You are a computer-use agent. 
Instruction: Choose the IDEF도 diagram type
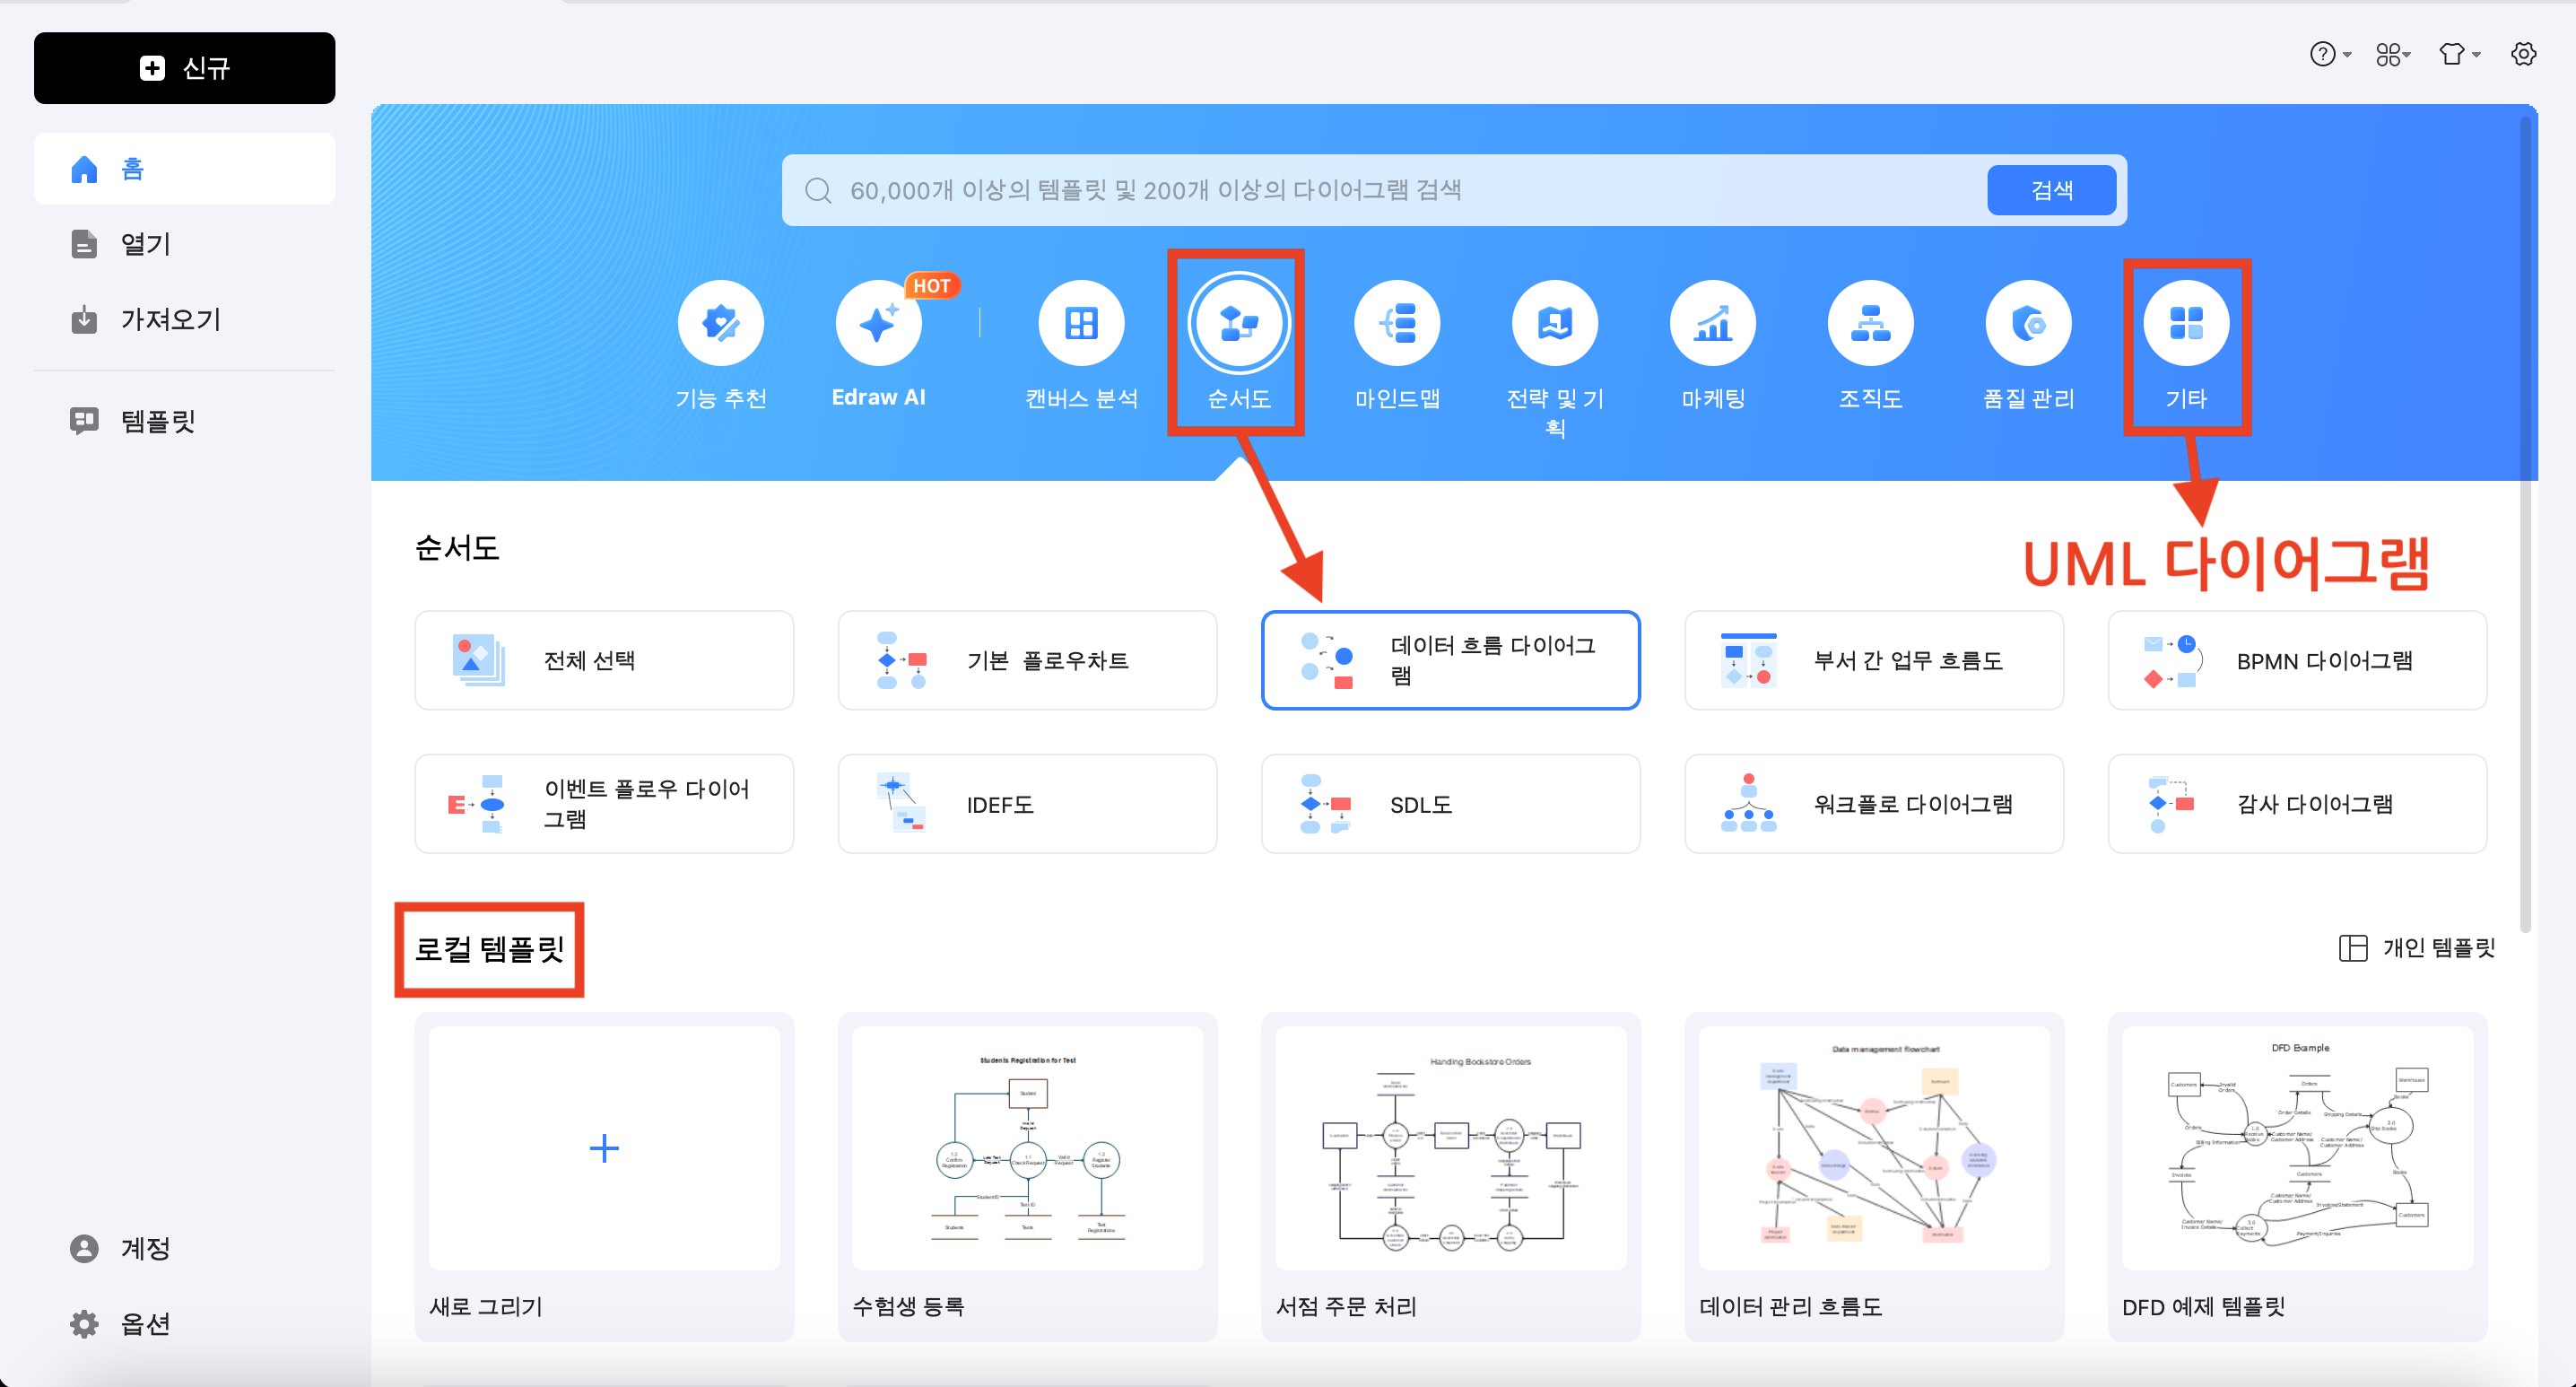pyautogui.click(x=1027, y=804)
